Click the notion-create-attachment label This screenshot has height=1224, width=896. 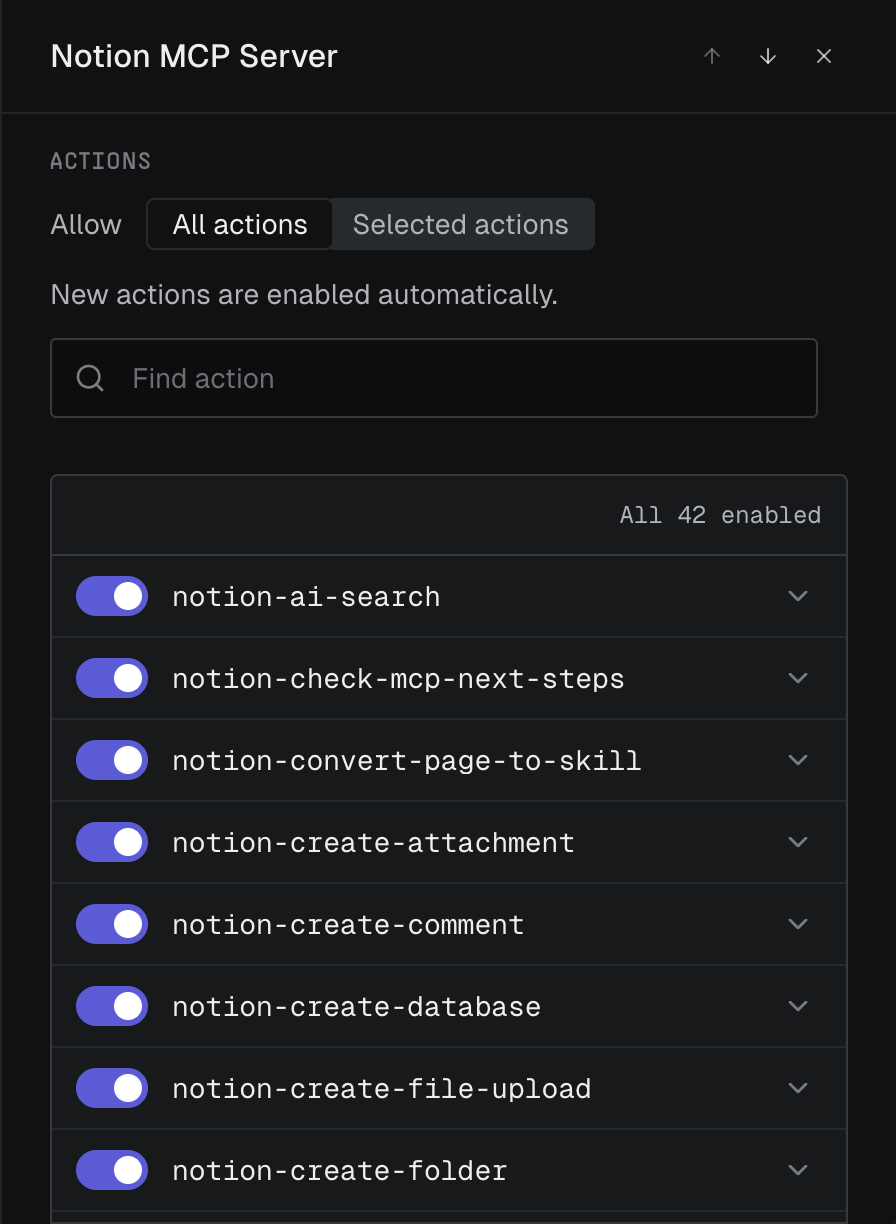(x=373, y=843)
